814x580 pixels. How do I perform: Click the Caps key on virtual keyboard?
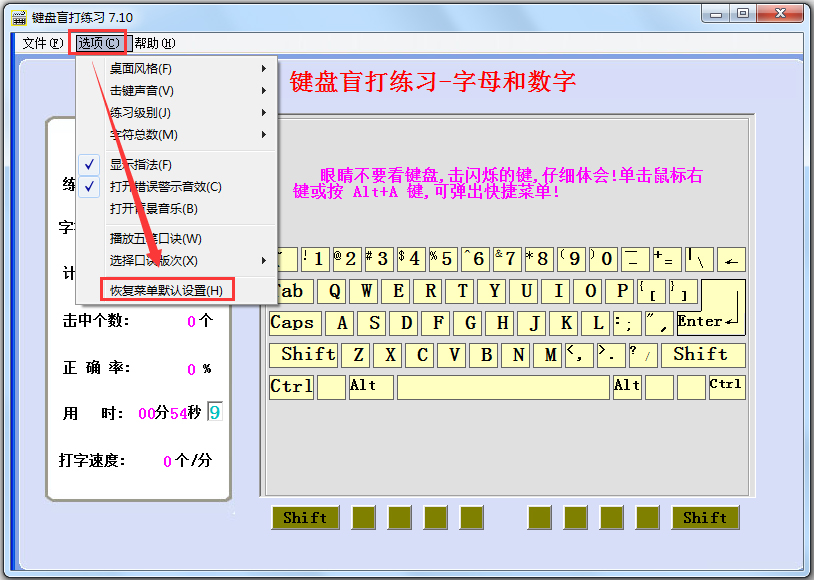click(295, 323)
